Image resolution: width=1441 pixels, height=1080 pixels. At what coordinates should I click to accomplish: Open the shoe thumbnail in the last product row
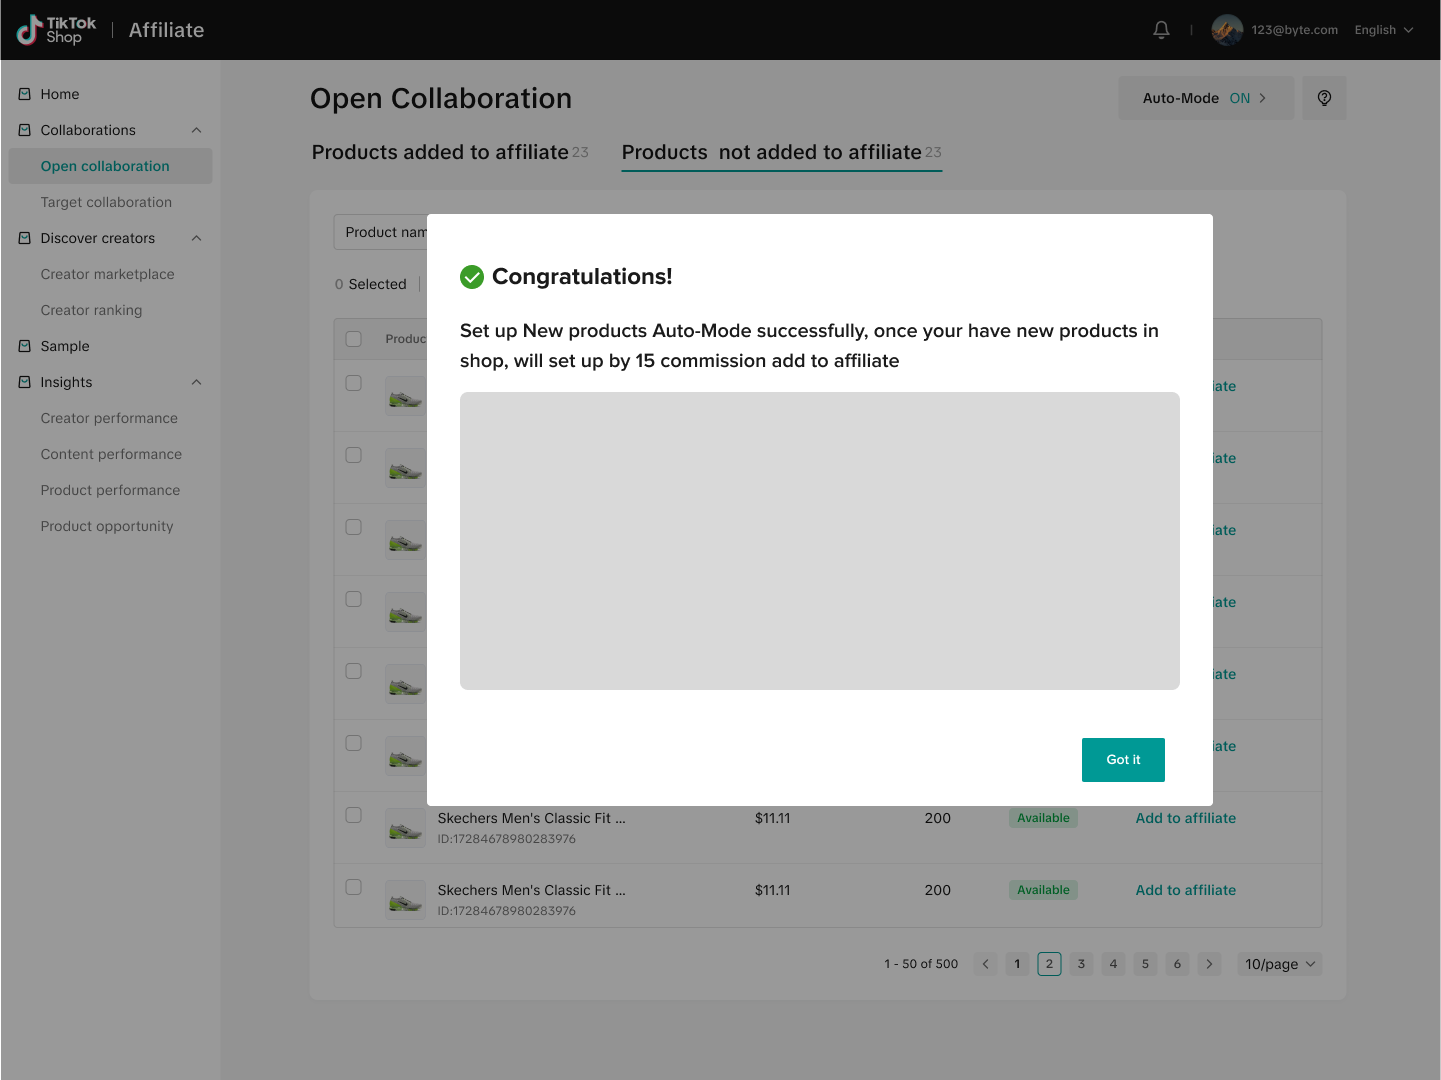point(405,900)
